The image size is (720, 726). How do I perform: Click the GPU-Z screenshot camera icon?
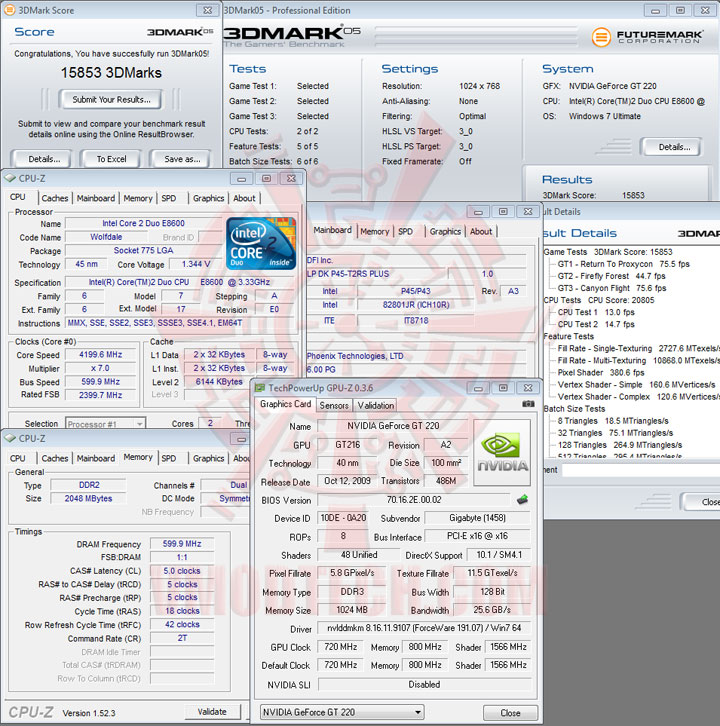point(528,404)
